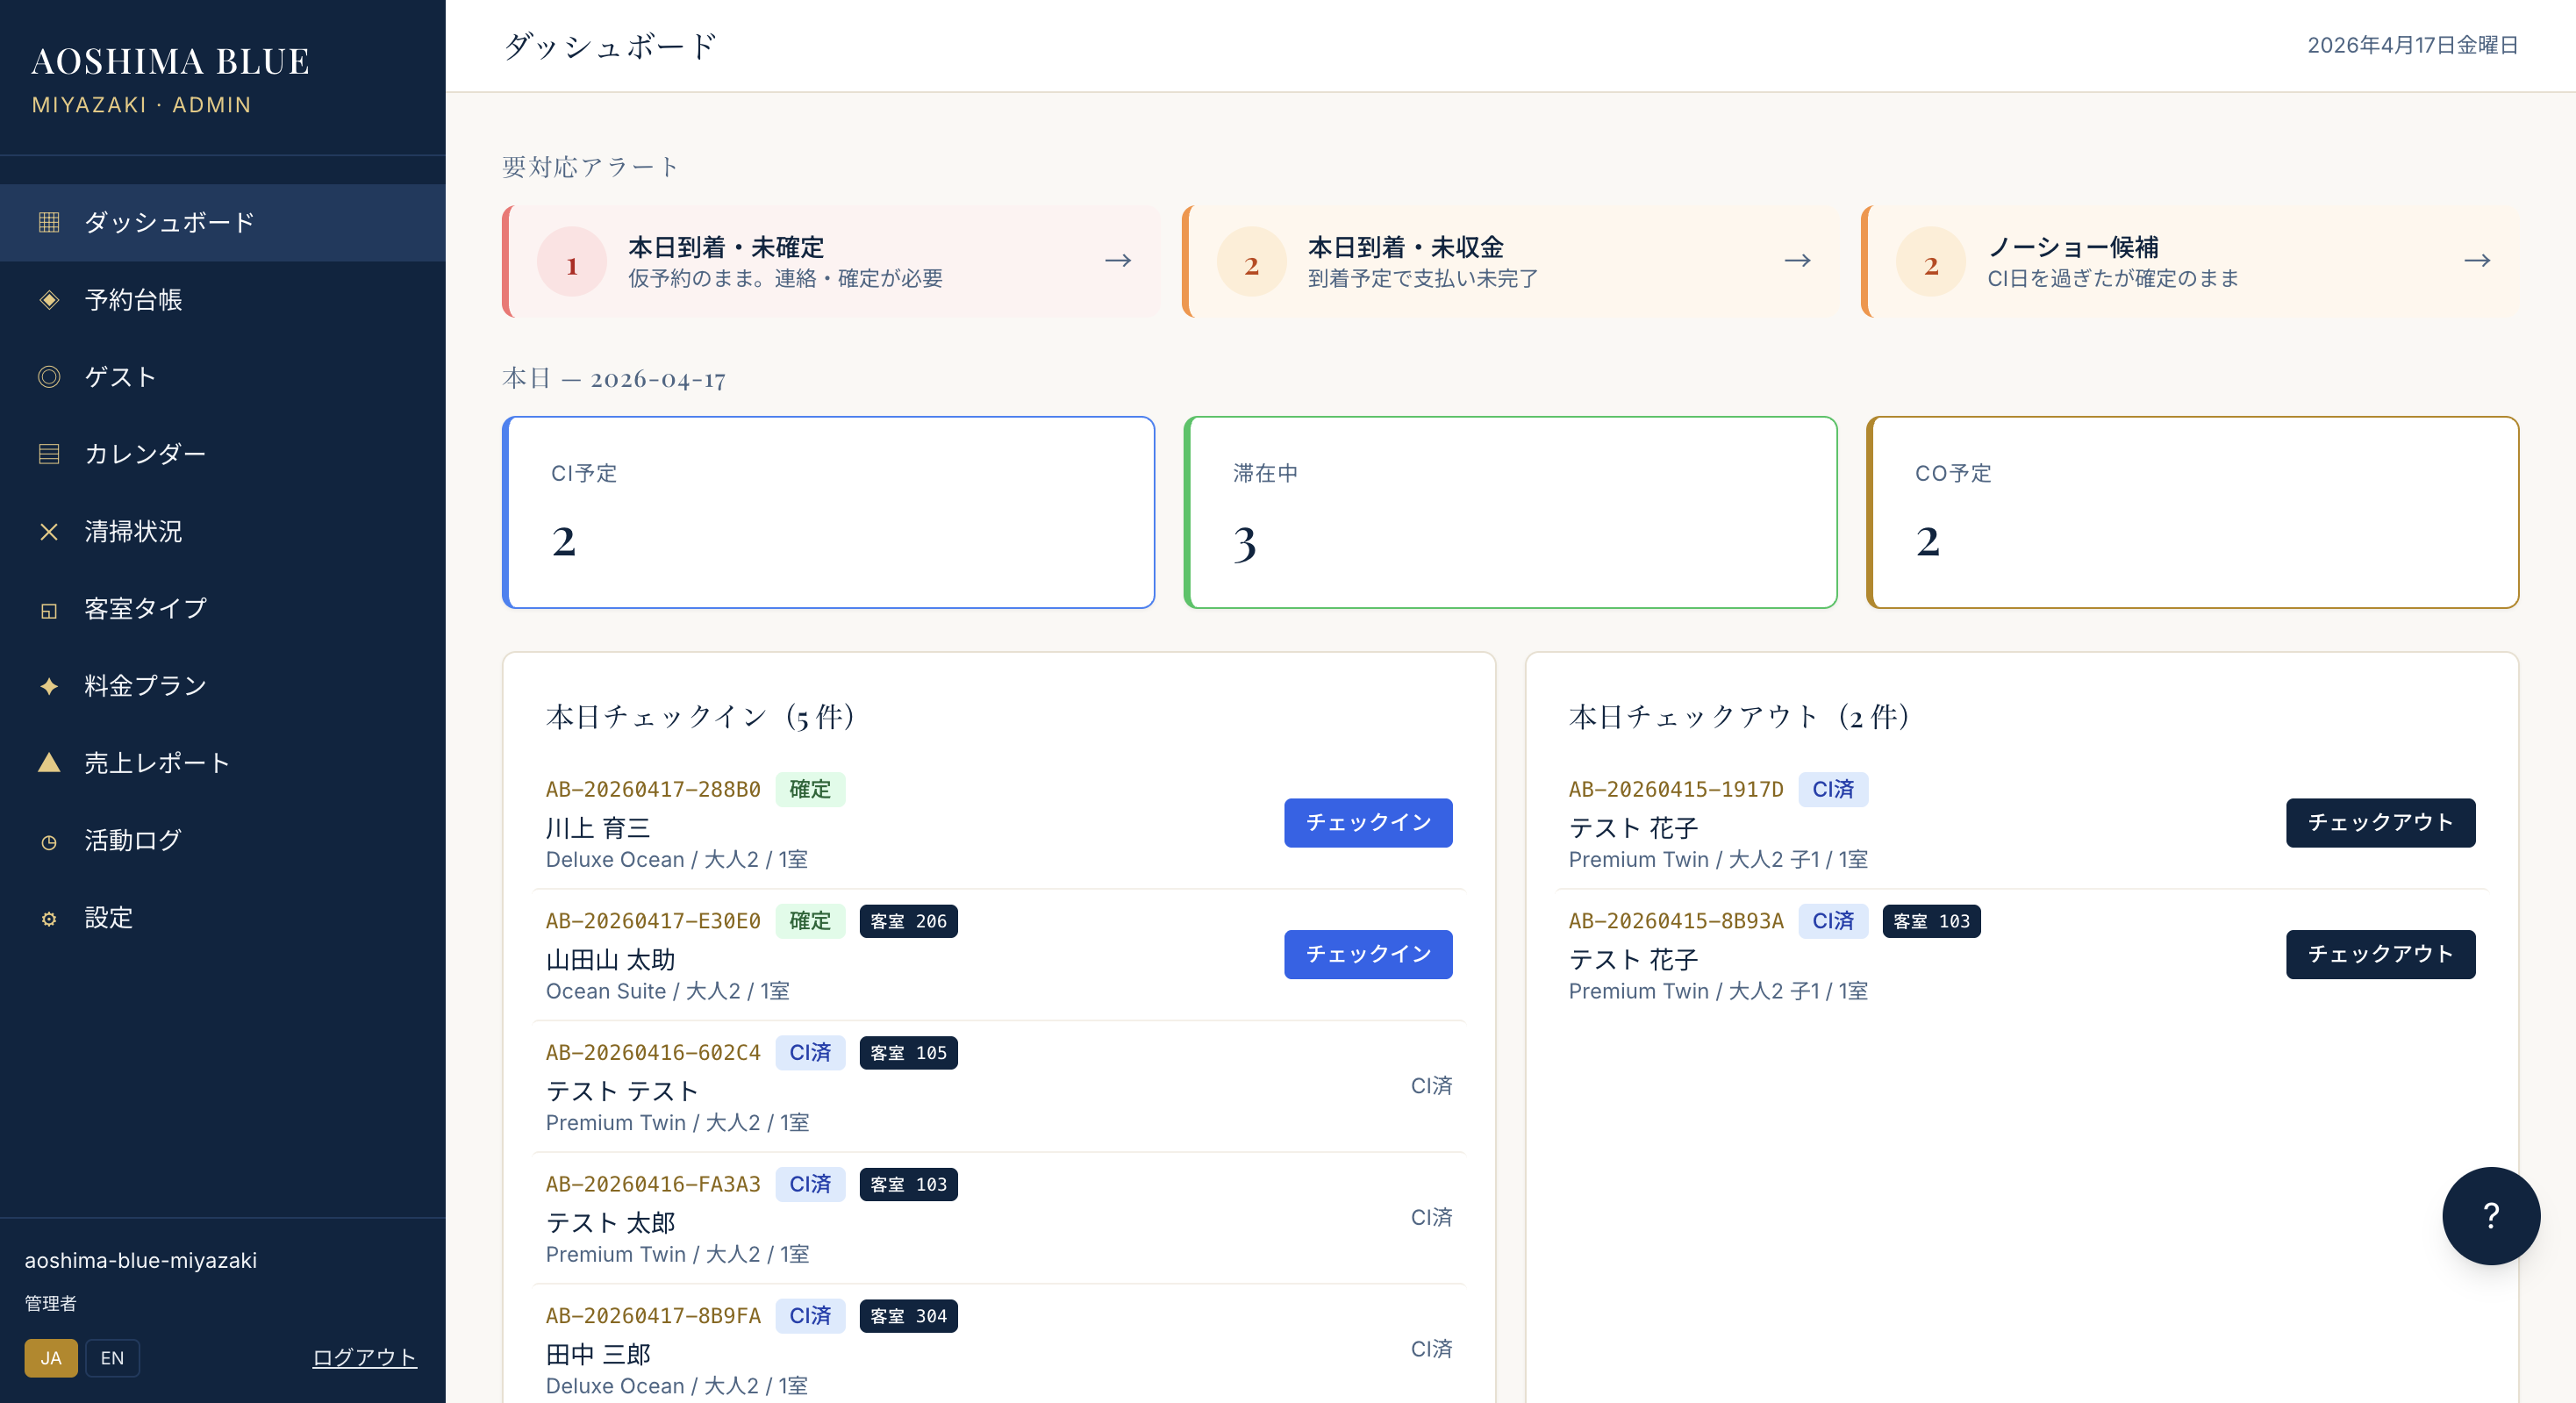The height and width of the screenshot is (1403, 2576).
Task: Open 料金プラン menu item
Action: tap(223, 686)
